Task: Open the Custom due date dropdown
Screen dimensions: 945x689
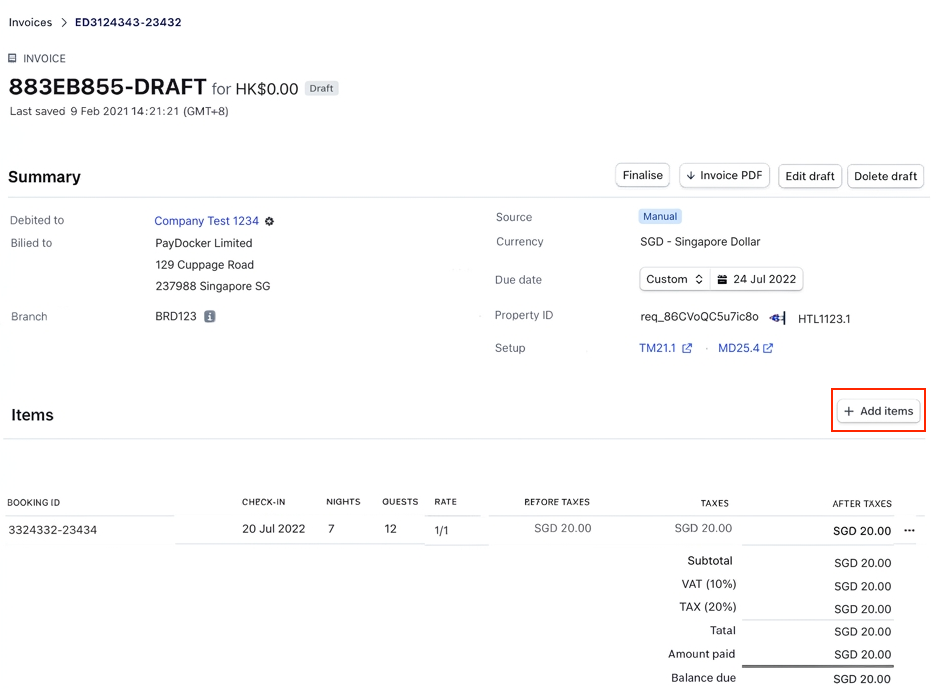Action: 675,279
